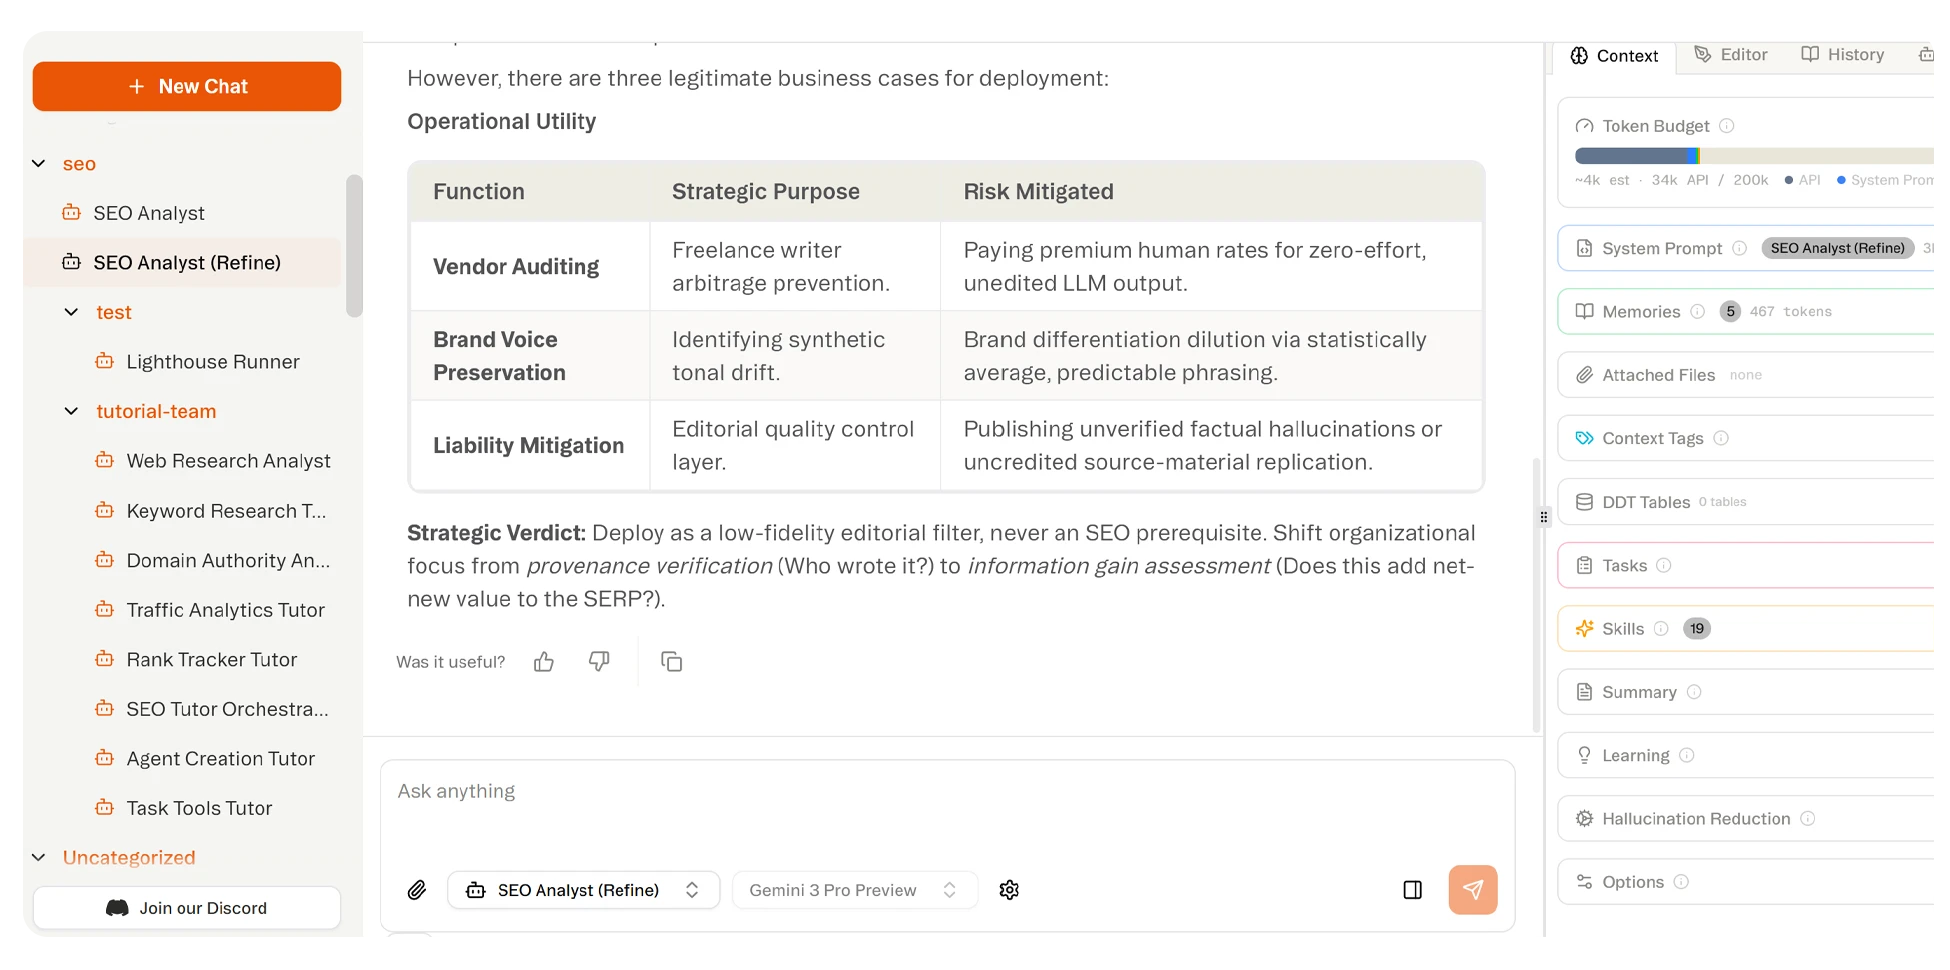
Task: Give the response a thumbs up
Action: point(544,661)
